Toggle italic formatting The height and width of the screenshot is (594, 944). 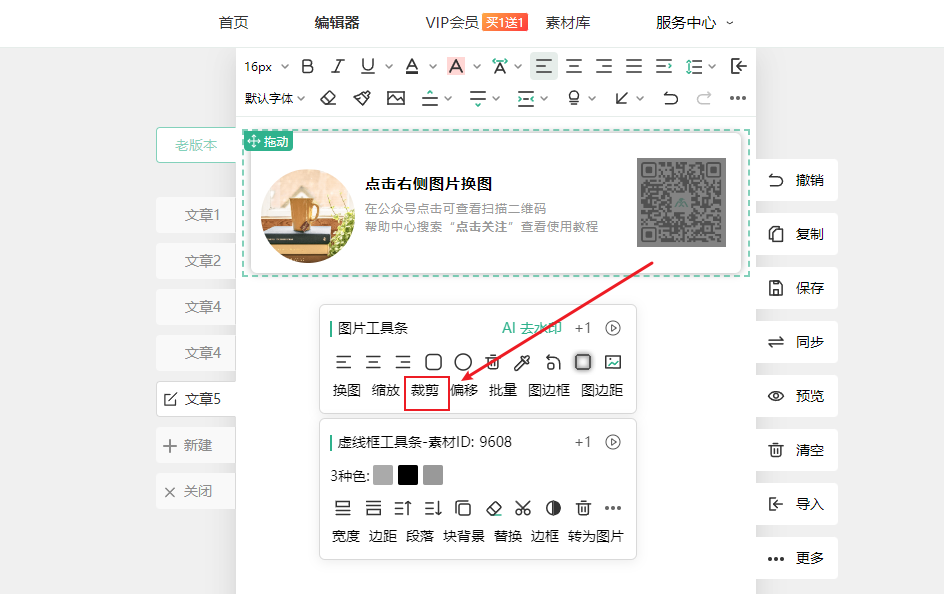tap(338, 66)
